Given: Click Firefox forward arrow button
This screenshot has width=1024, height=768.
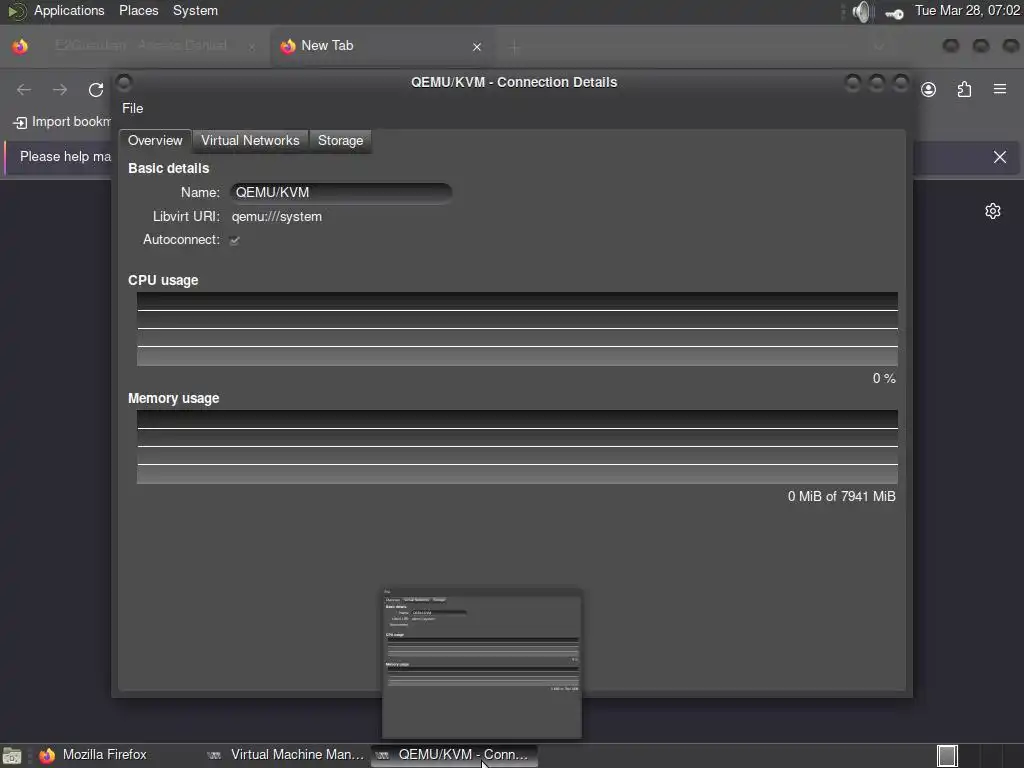Looking at the screenshot, I should pos(59,89).
